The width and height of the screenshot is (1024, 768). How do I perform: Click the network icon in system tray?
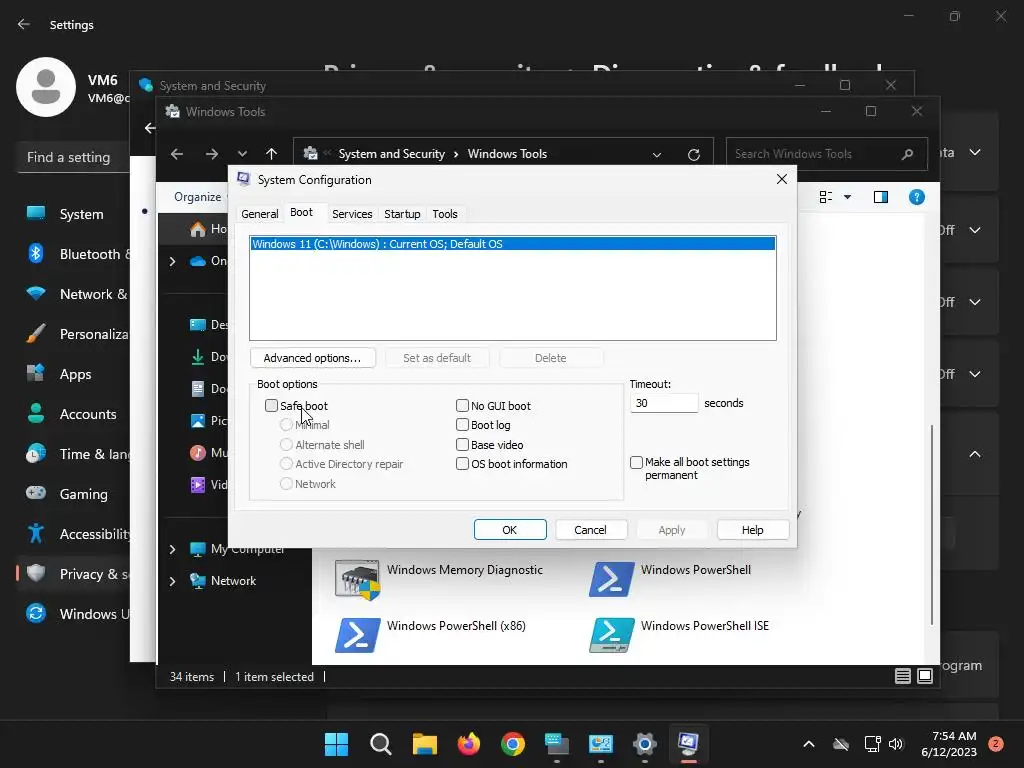(872, 744)
